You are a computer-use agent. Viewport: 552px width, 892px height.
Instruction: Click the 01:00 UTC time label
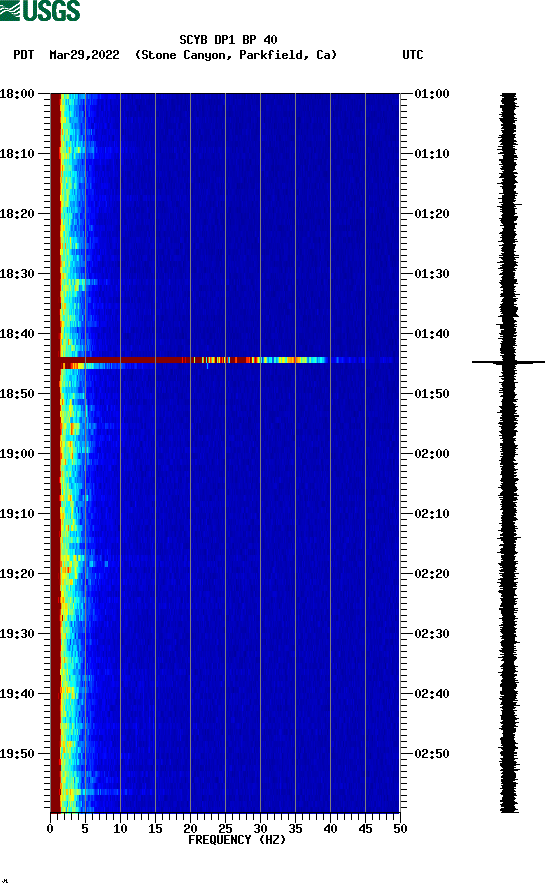coord(432,94)
